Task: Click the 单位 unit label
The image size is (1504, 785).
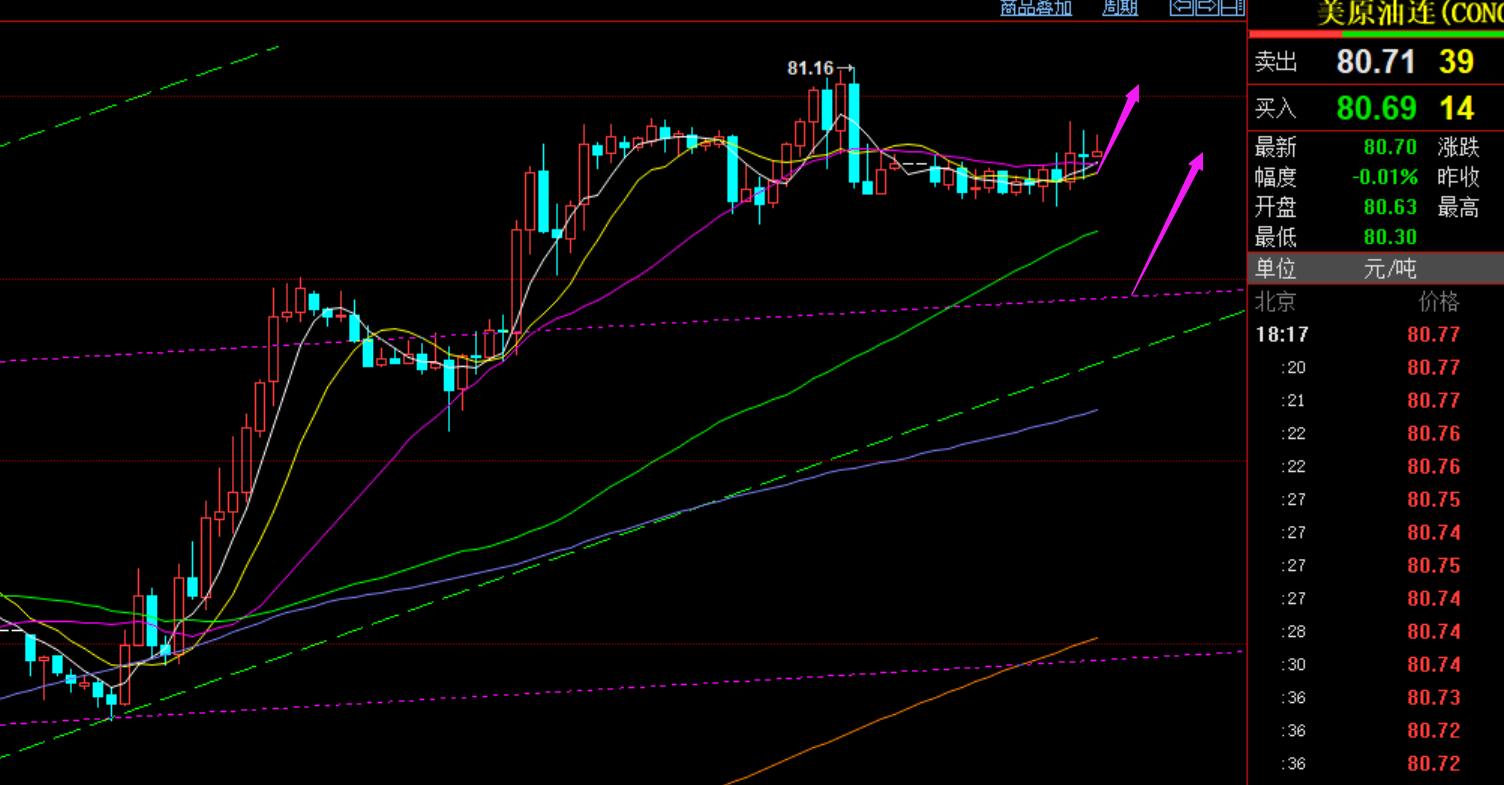Action: [x=1276, y=269]
